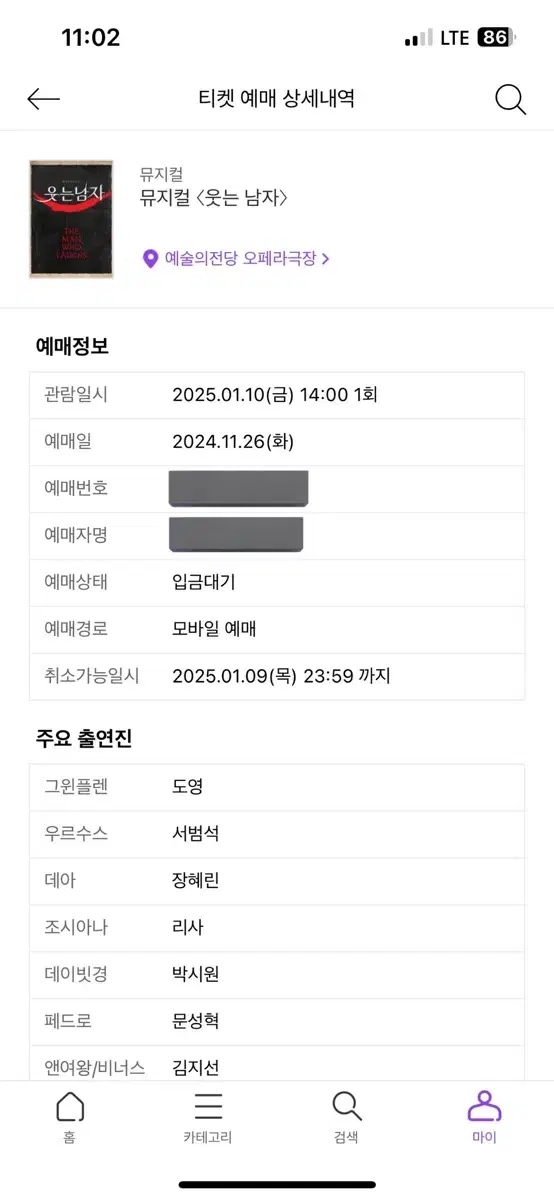Screen dimensions: 554x1200
Task: Open search via top magnifier icon
Action: (510, 99)
